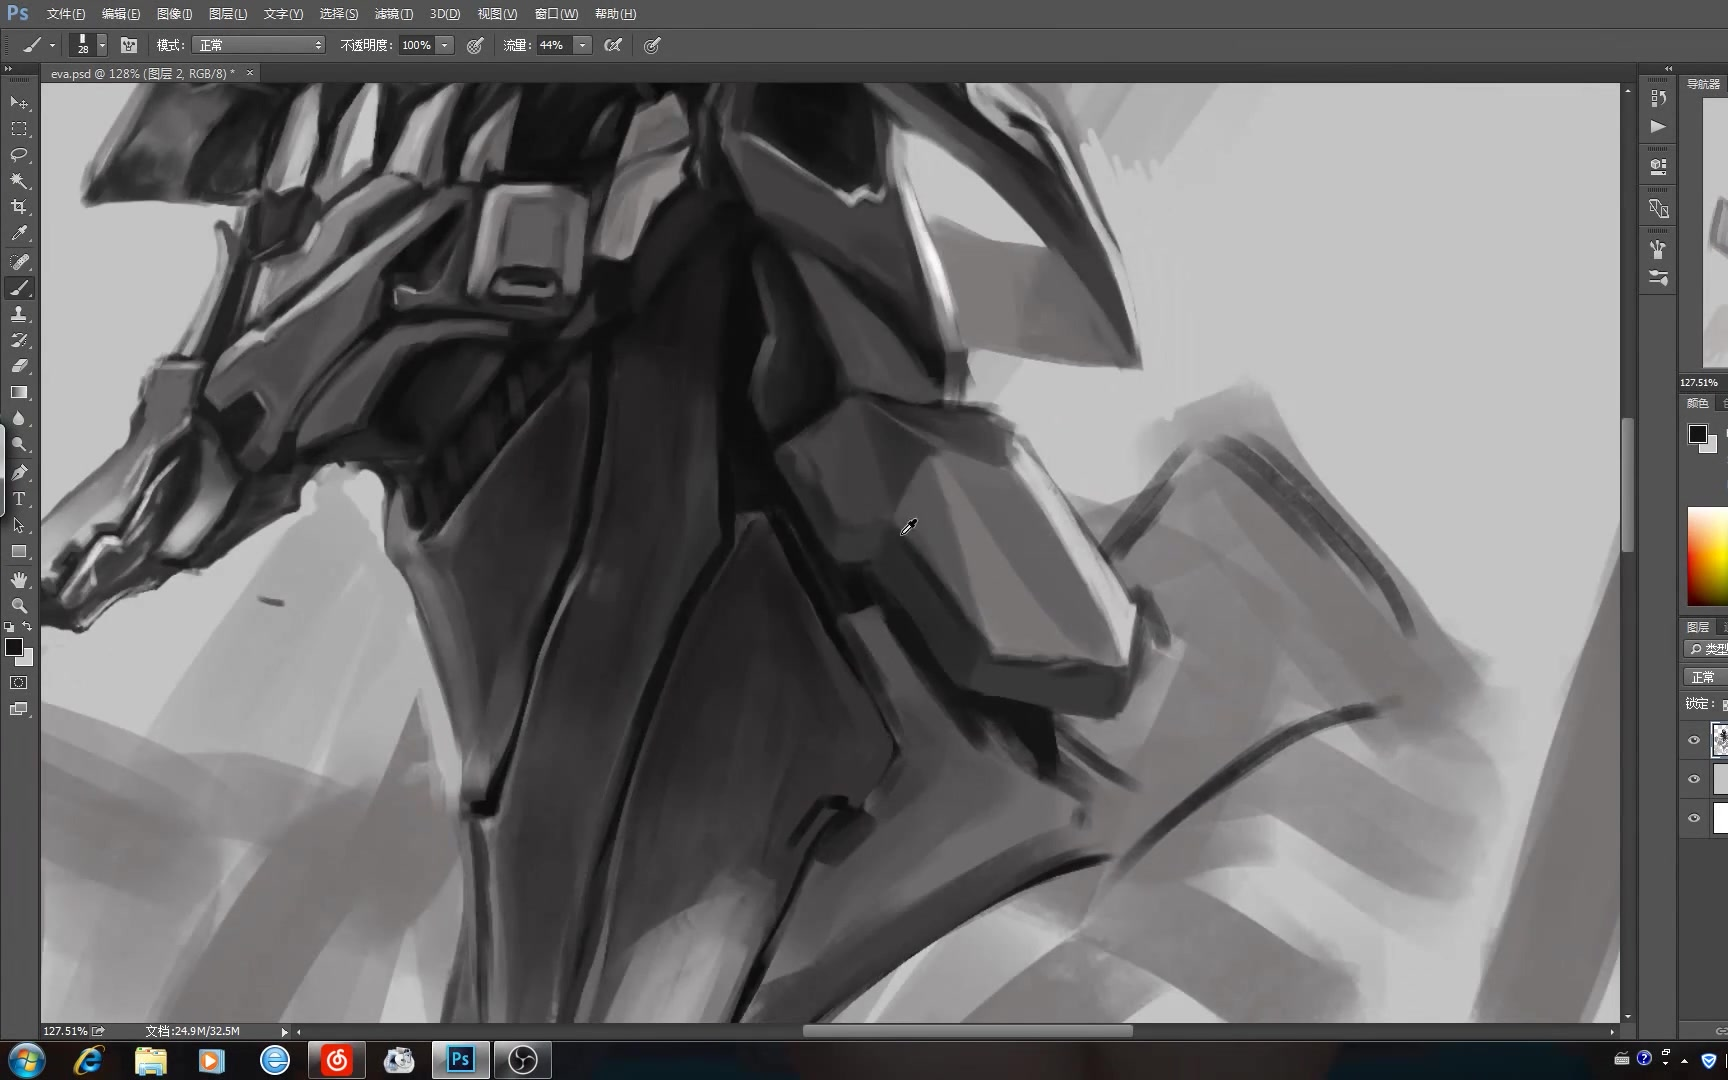
Task: Open the Windows Start menu
Action: (26, 1060)
